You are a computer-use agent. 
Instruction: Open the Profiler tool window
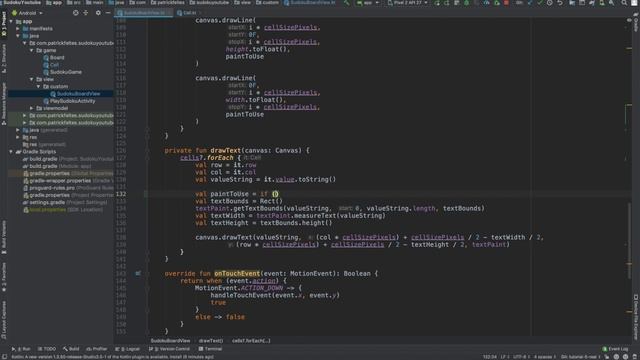coord(97,349)
